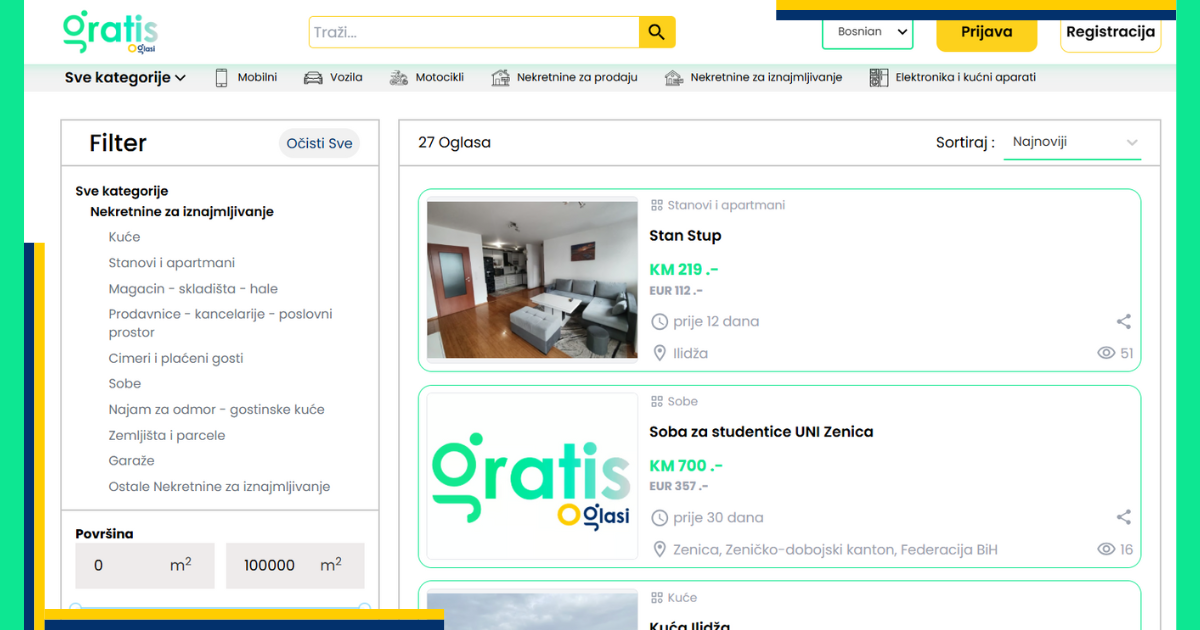The image size is (1200, 630).
Task: Open Mobilni category in the nav bar
Action: click(x=257, y=77)
